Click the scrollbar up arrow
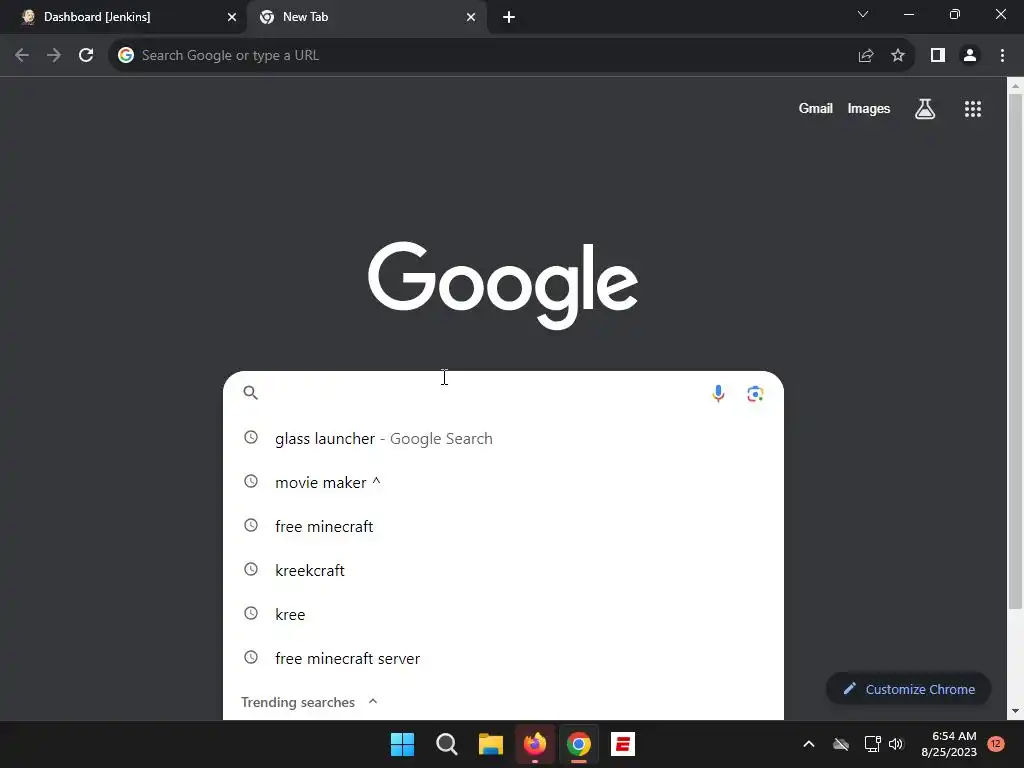 pos(1015,86)
